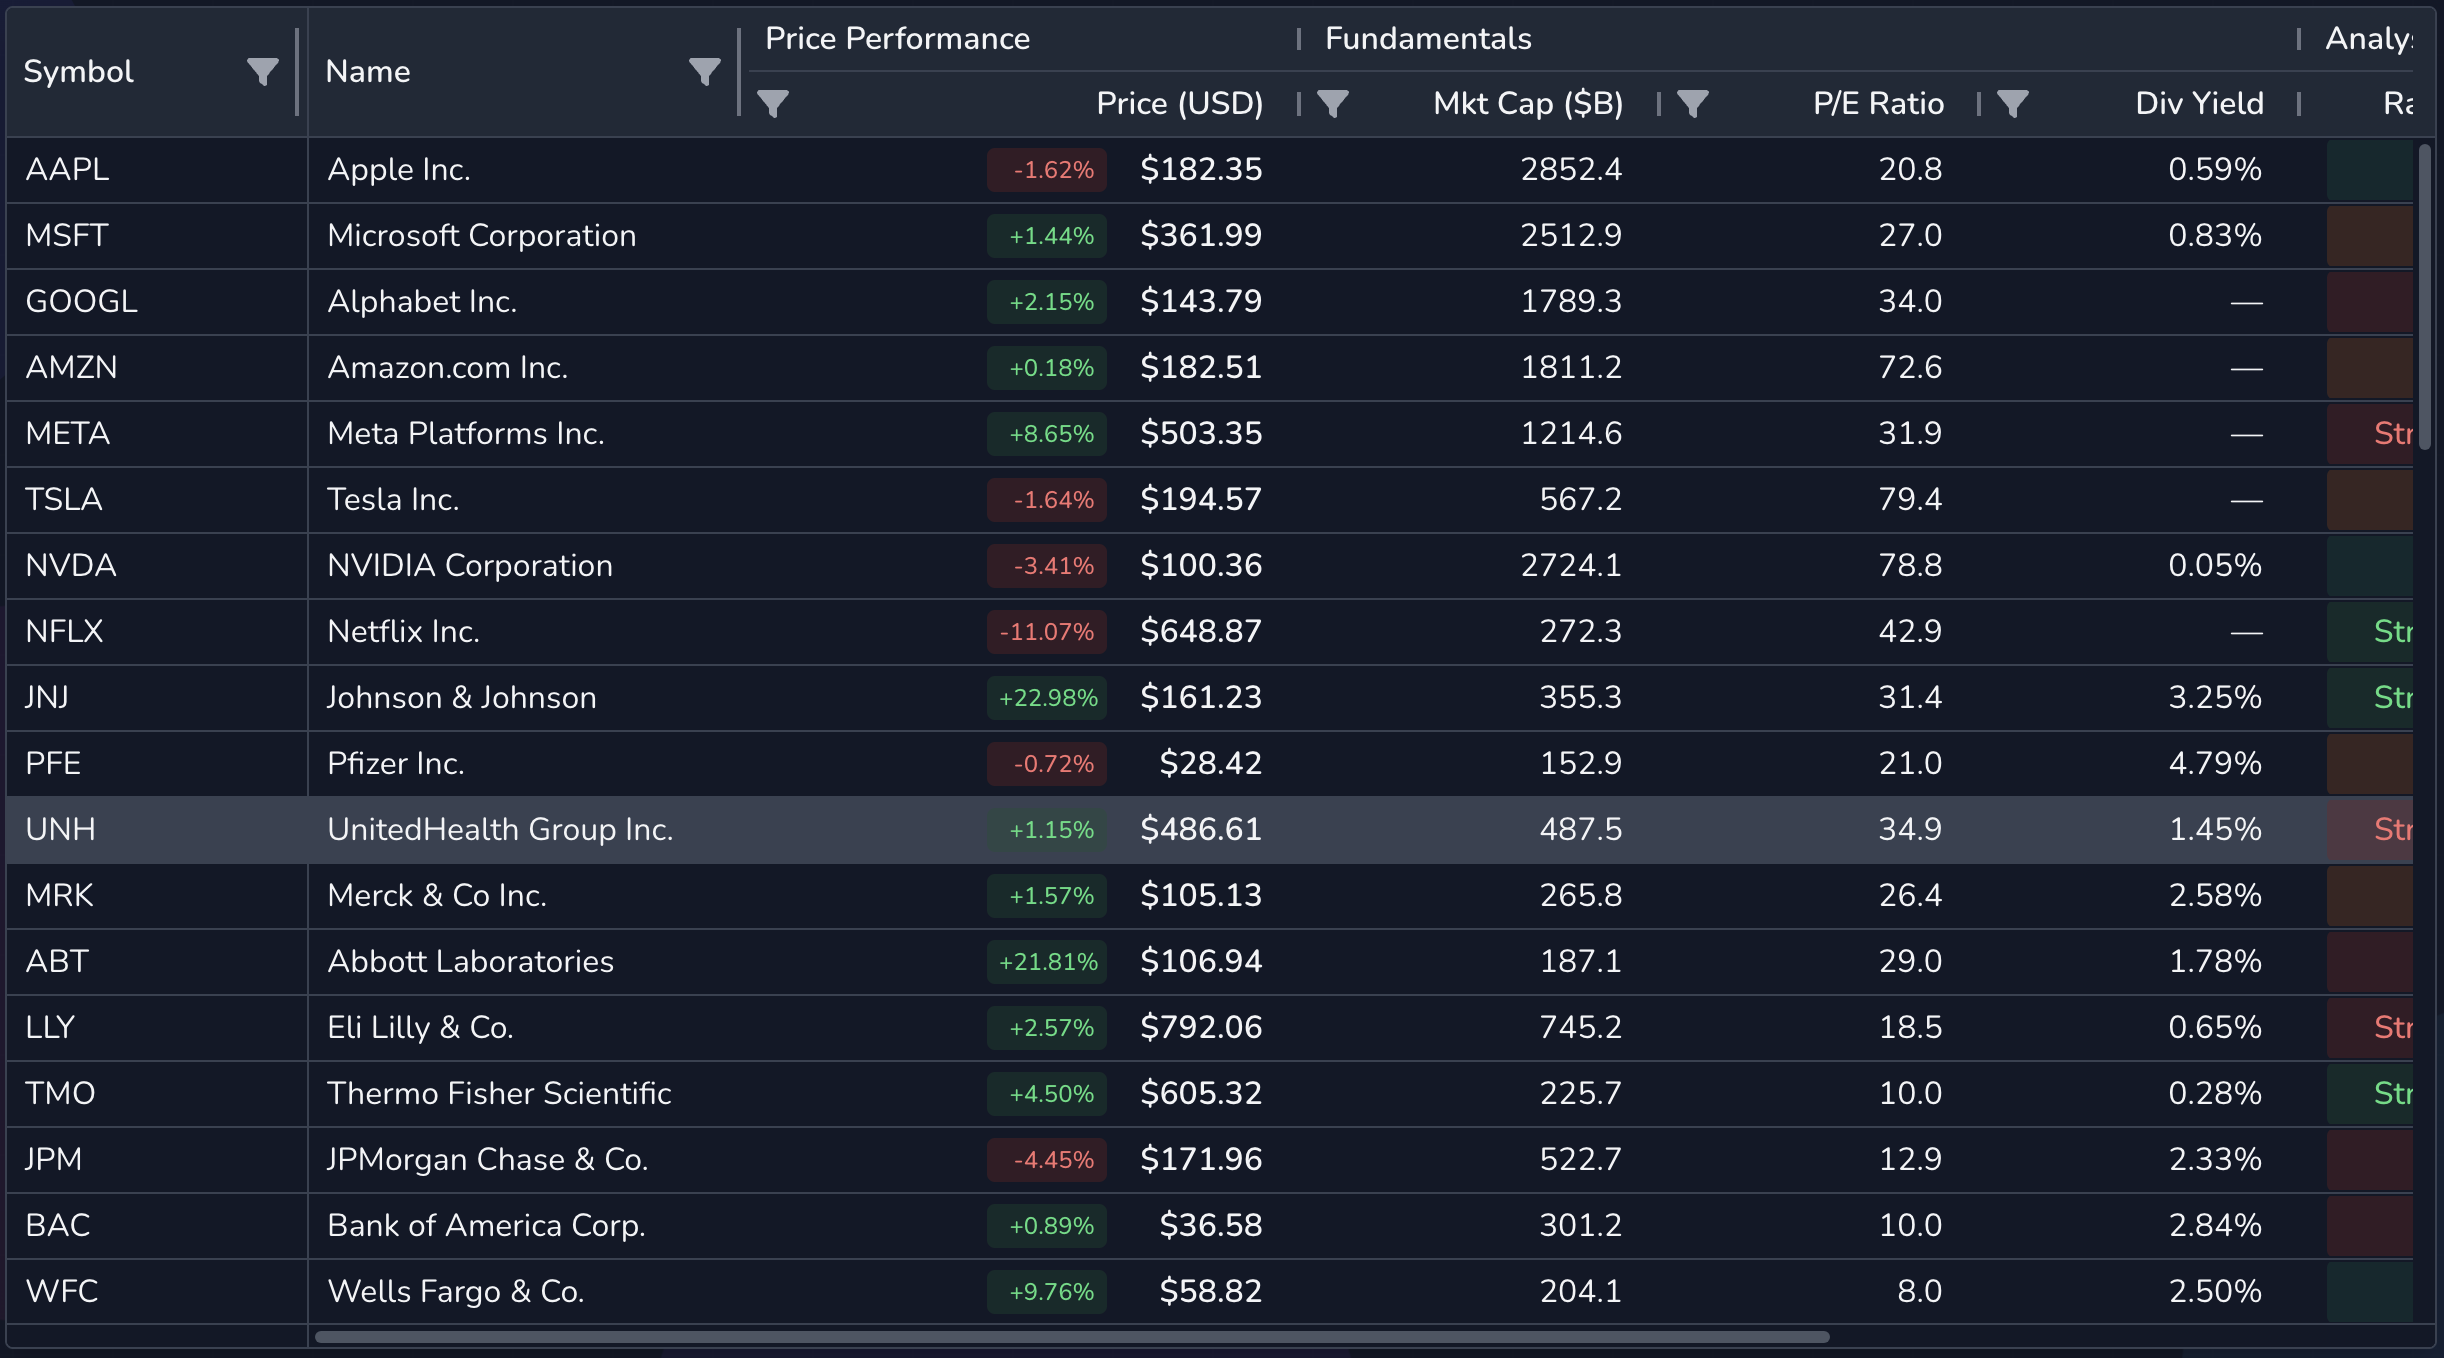Open the Symbol column filter icon
Screen dimensions: 2444x1358
tap(262, 72)
